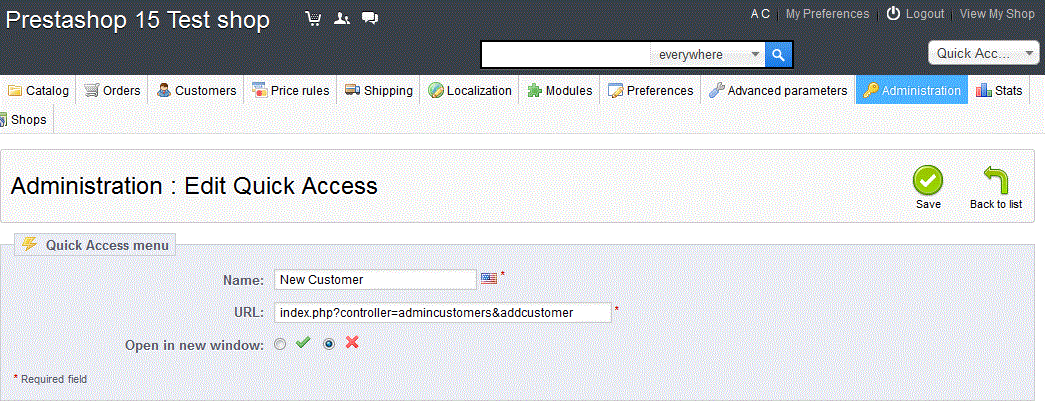Click the My Preferences link
Image resolution: width=1045 pixels, height=415 pixels.
[827, 14]
